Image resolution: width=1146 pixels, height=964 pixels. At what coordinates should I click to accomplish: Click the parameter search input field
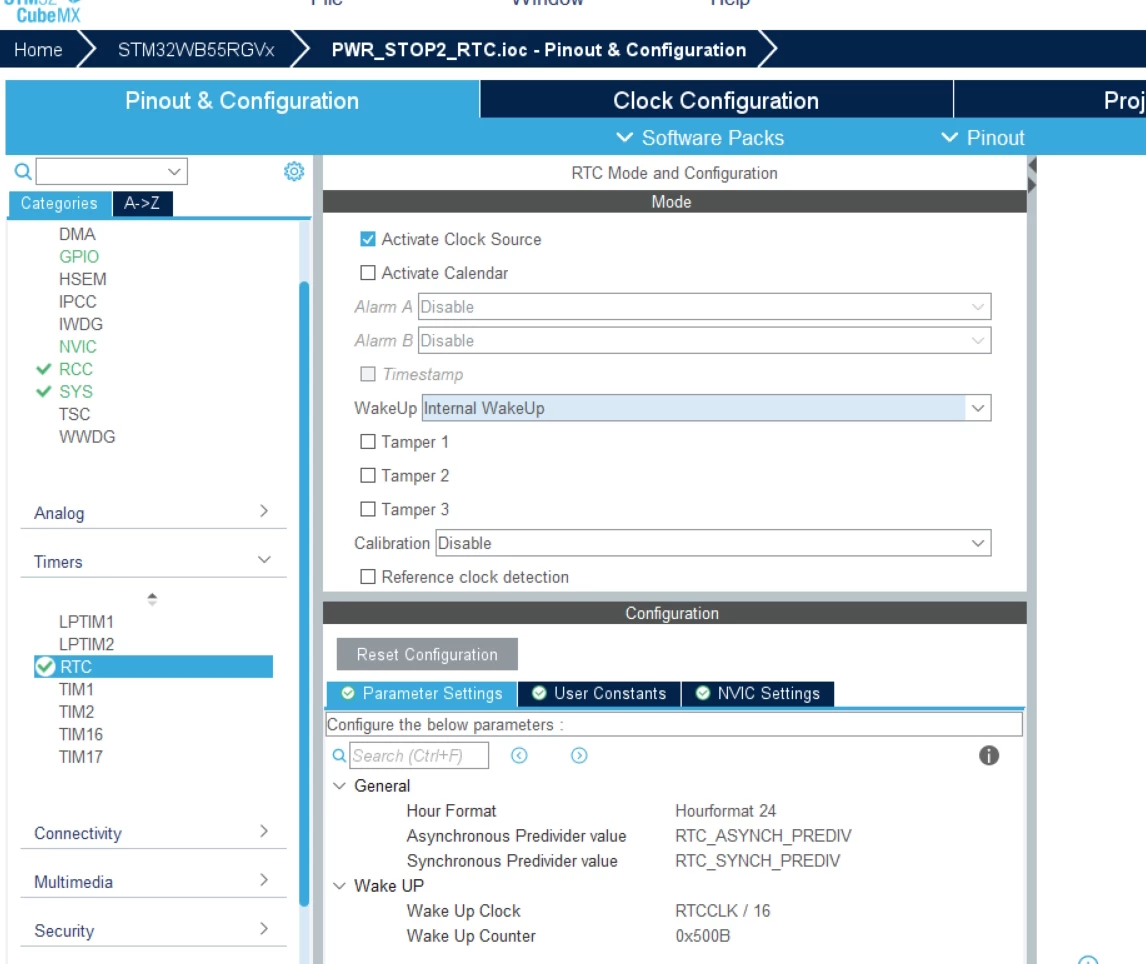tap(419, 756)
